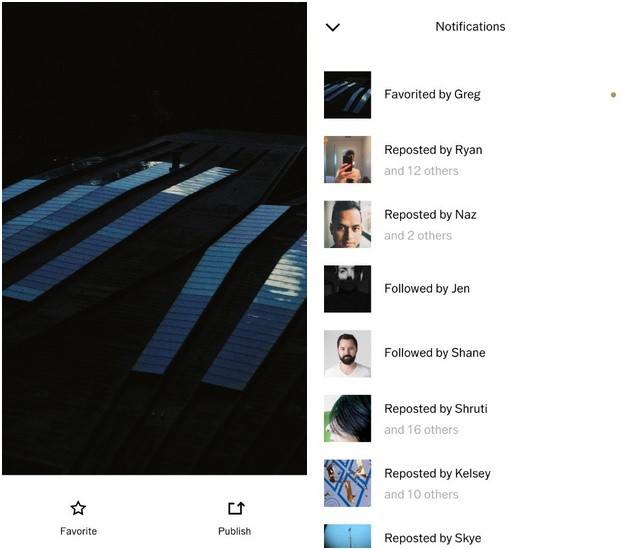Open 'and 10 others' under Kelsey

pyautogui.click(x=421, y=495)
